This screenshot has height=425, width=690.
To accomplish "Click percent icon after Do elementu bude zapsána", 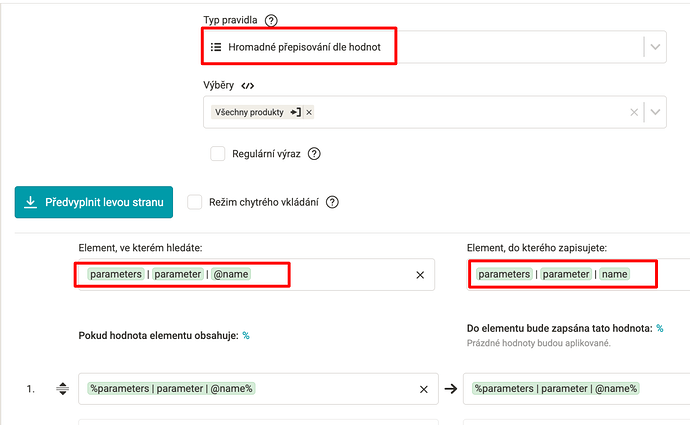I will click(660, 328).
